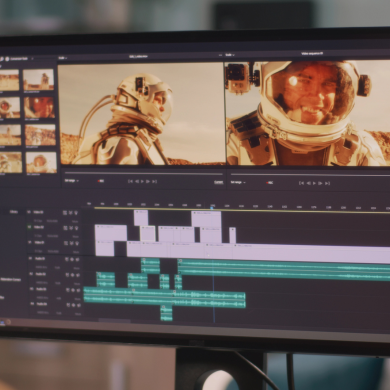This screenshot has width=390, height=390.
Task: Open the bottom-right smiling astronaut thumbnail
Action: pos(41,163)
